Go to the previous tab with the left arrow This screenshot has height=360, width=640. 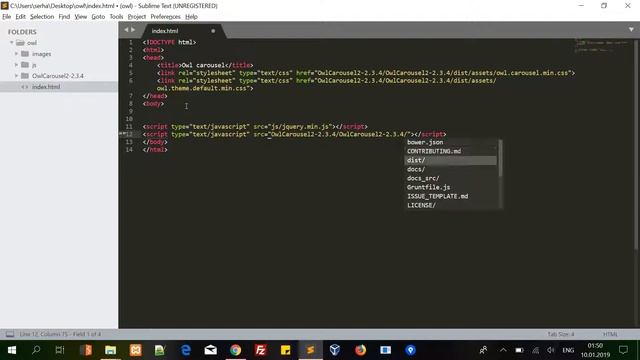(126, 30)
